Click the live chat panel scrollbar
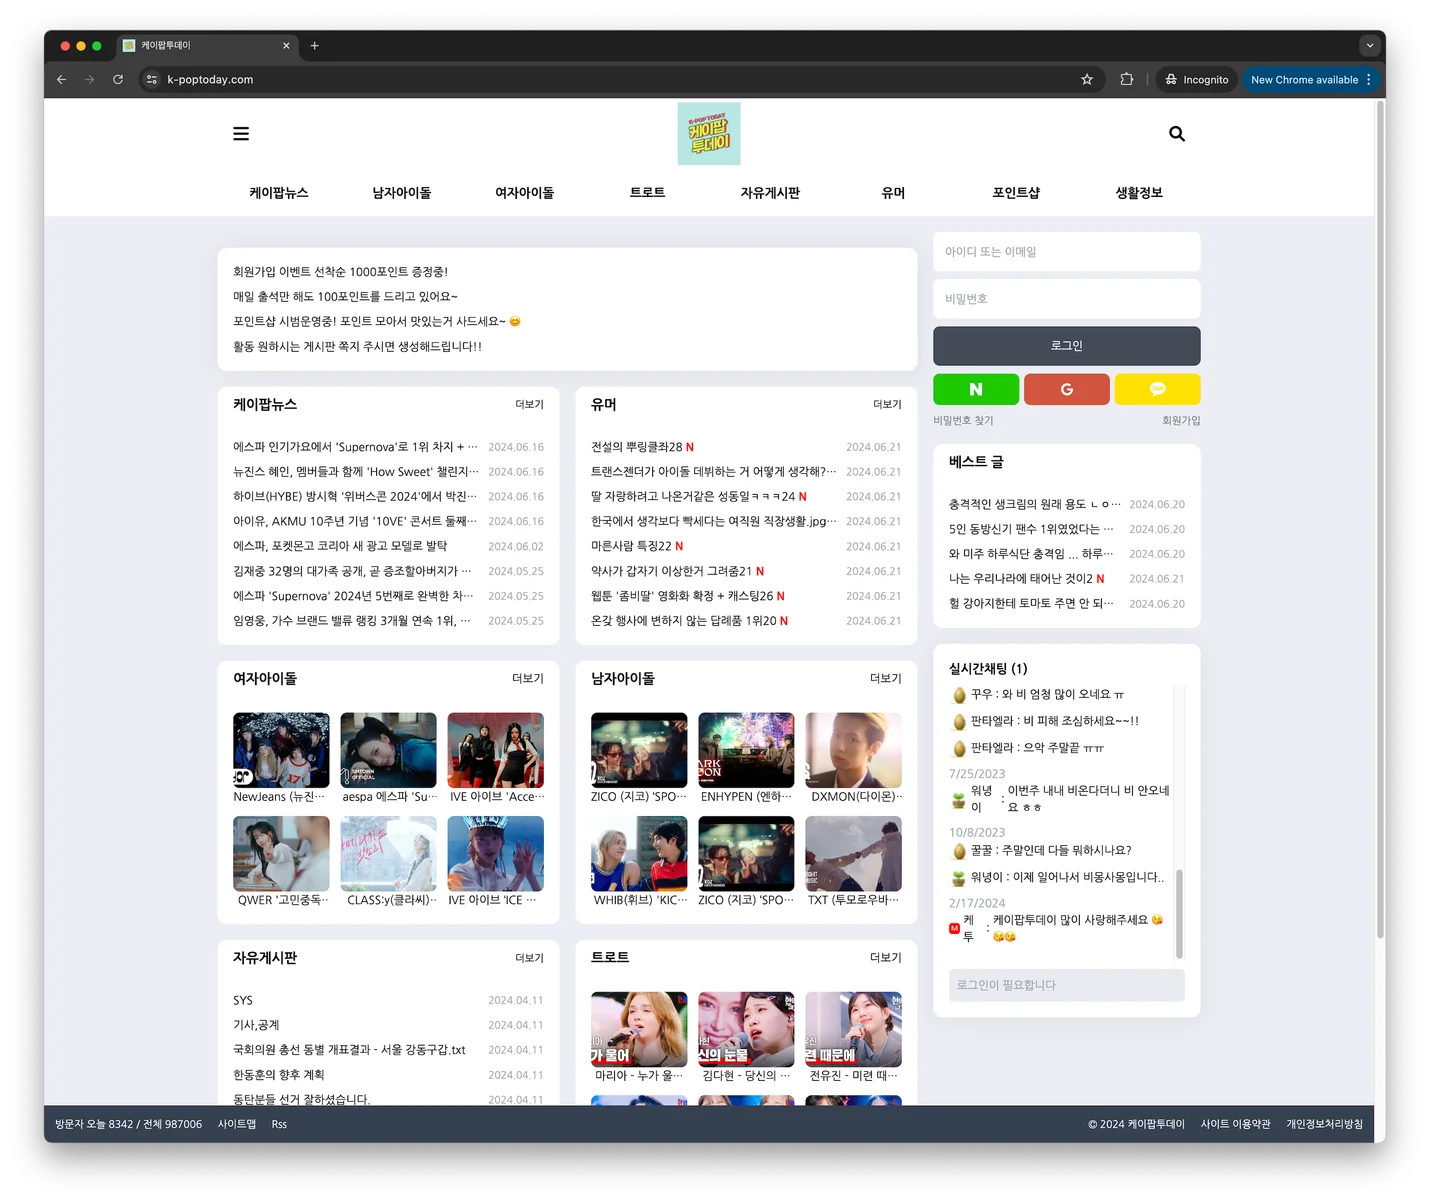This screenshot has width=1430, height=1201. pos(1180,914)
